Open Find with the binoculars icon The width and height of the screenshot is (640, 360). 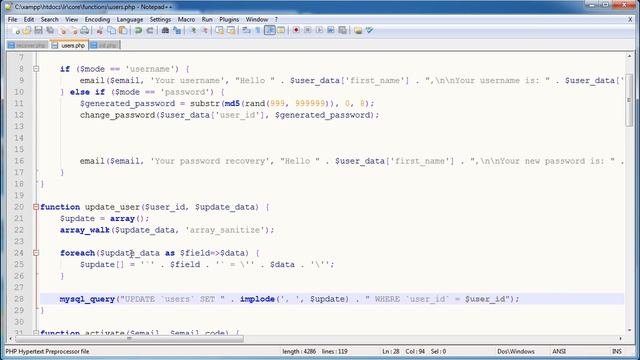(165, 31)
